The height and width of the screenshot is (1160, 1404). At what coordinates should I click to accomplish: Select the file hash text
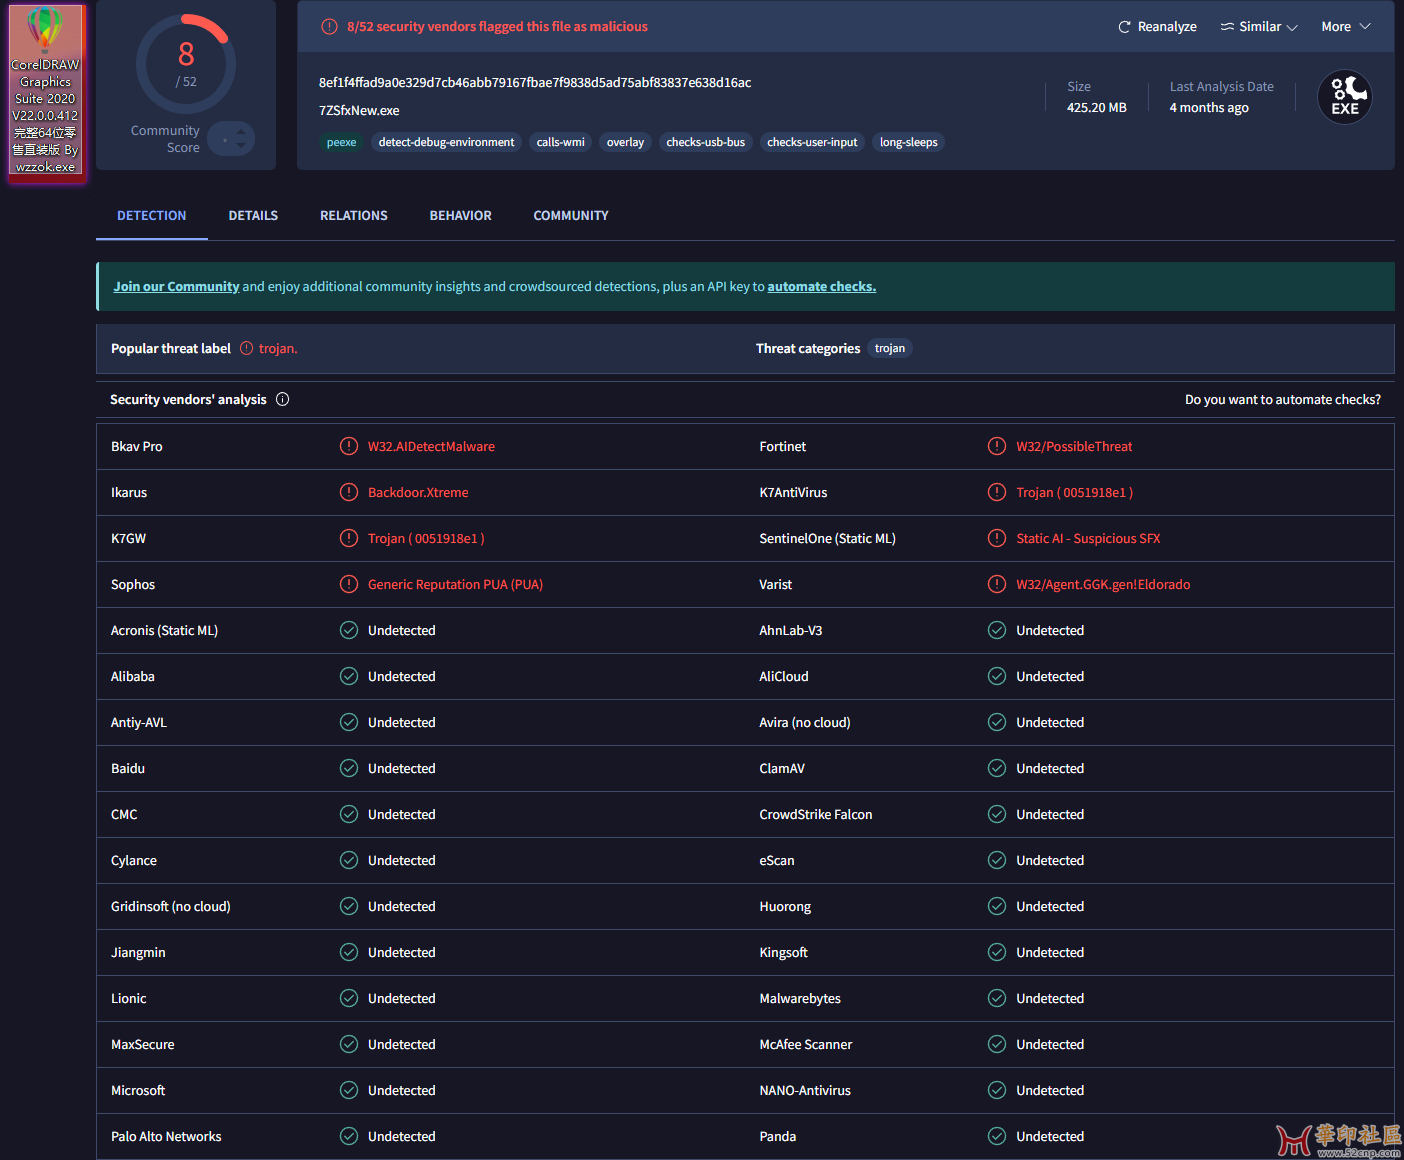click(x=535, y=82)
